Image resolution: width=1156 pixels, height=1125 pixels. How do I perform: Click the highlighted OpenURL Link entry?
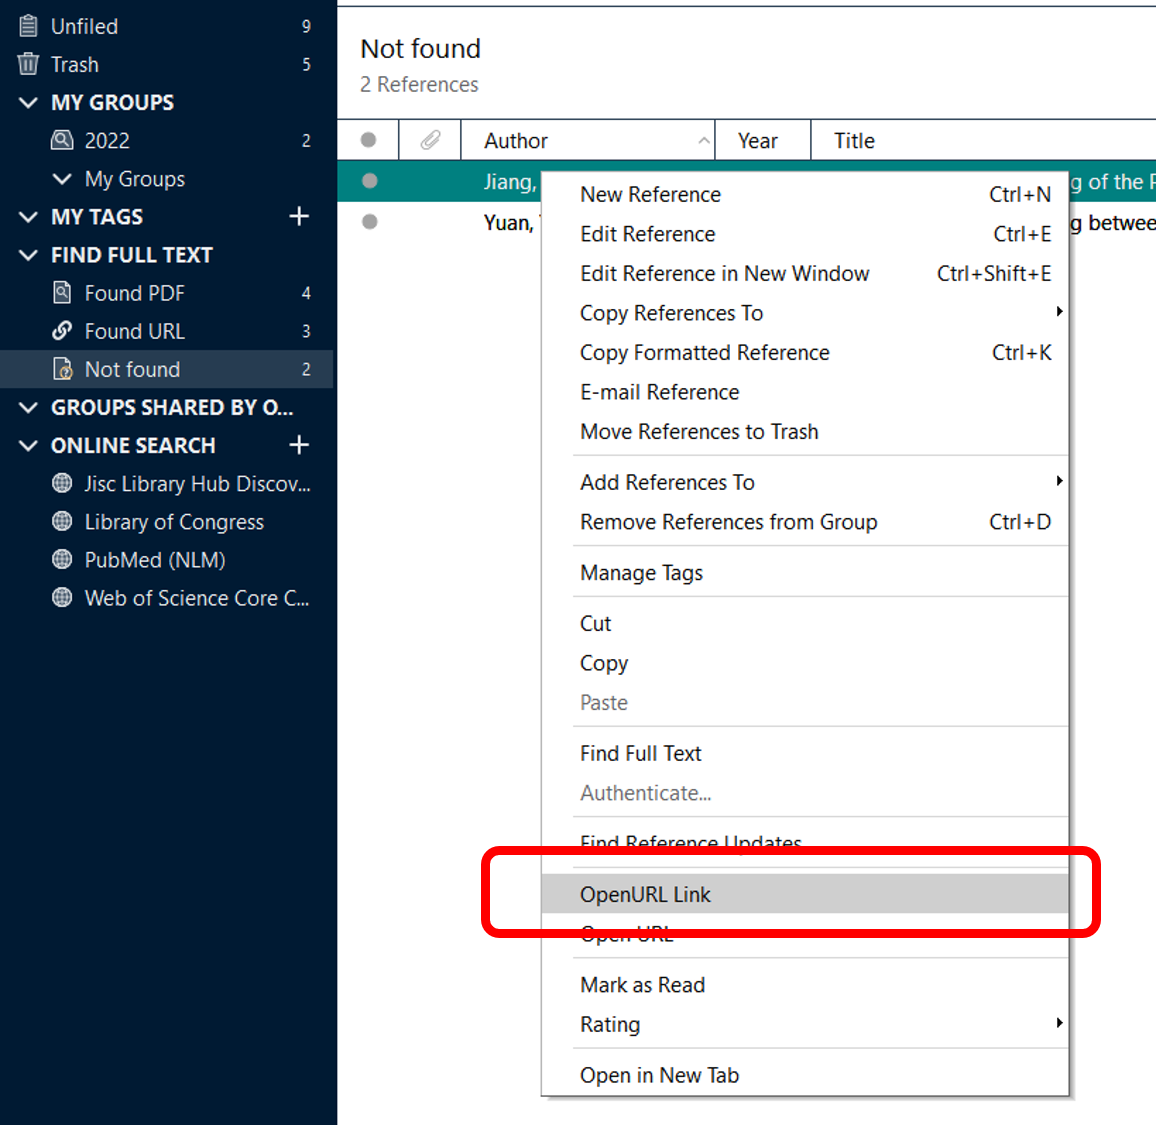coord(805,894)
